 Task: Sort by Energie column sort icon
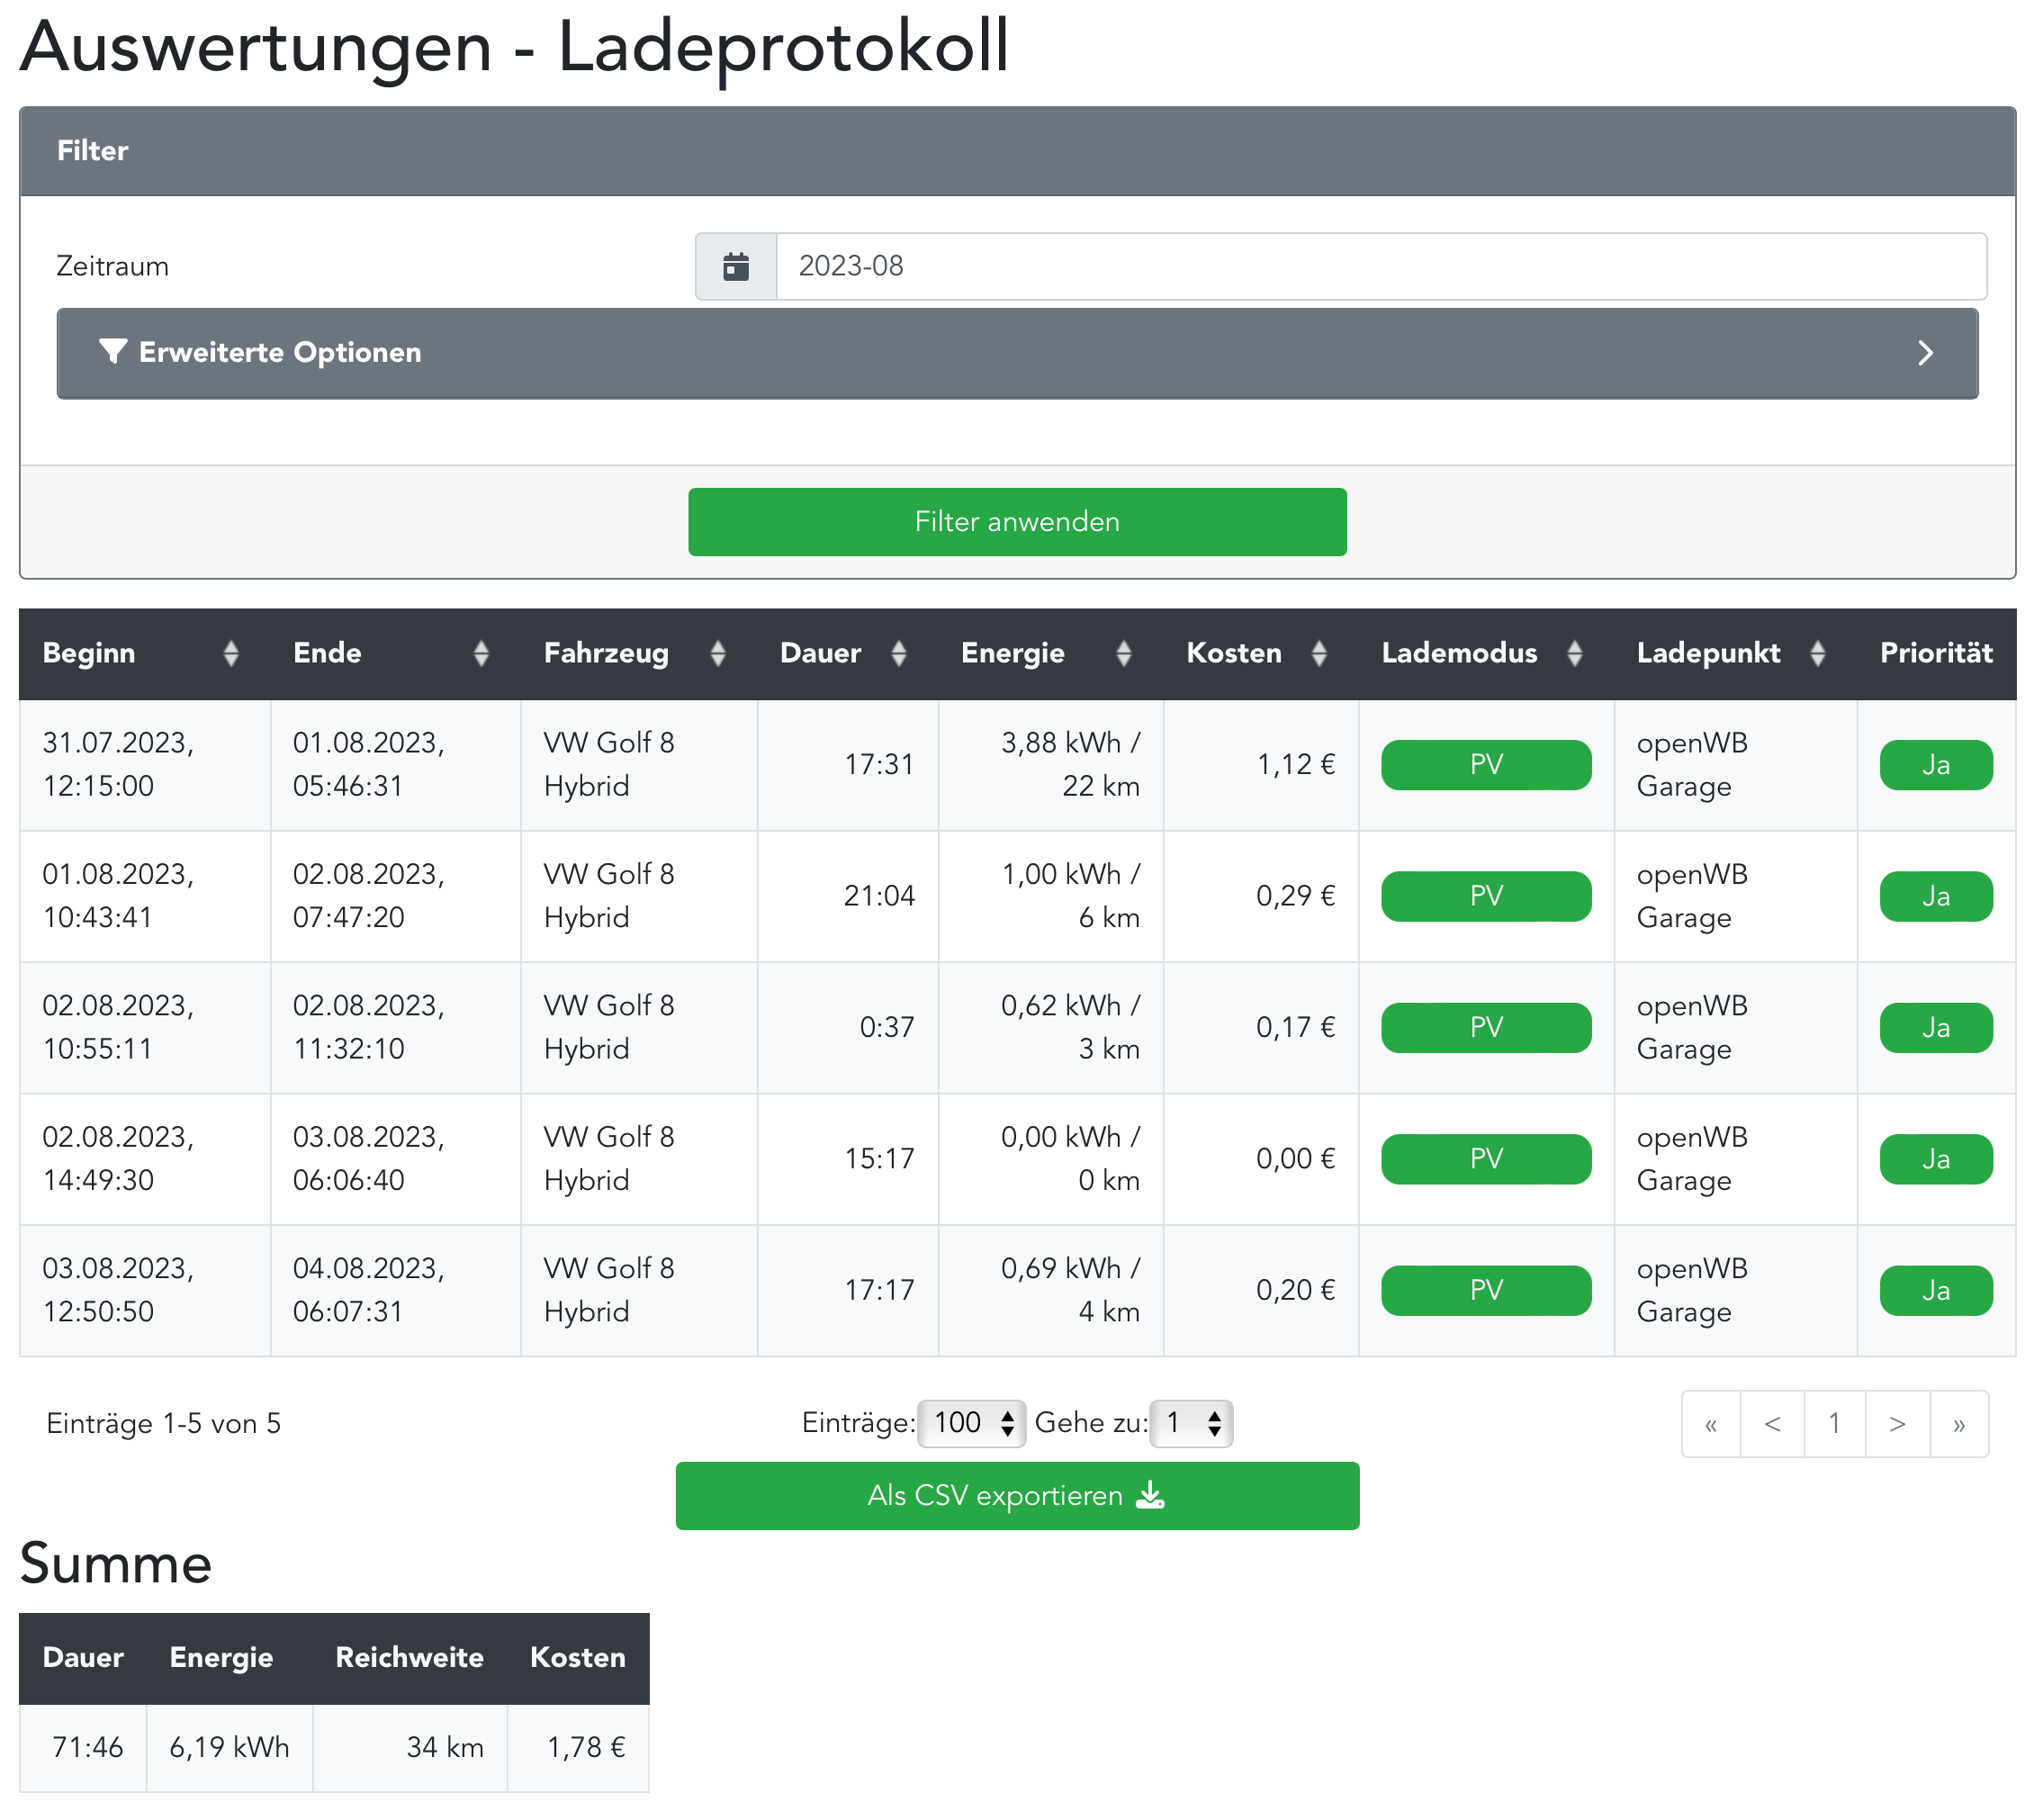click(1123, 653)
